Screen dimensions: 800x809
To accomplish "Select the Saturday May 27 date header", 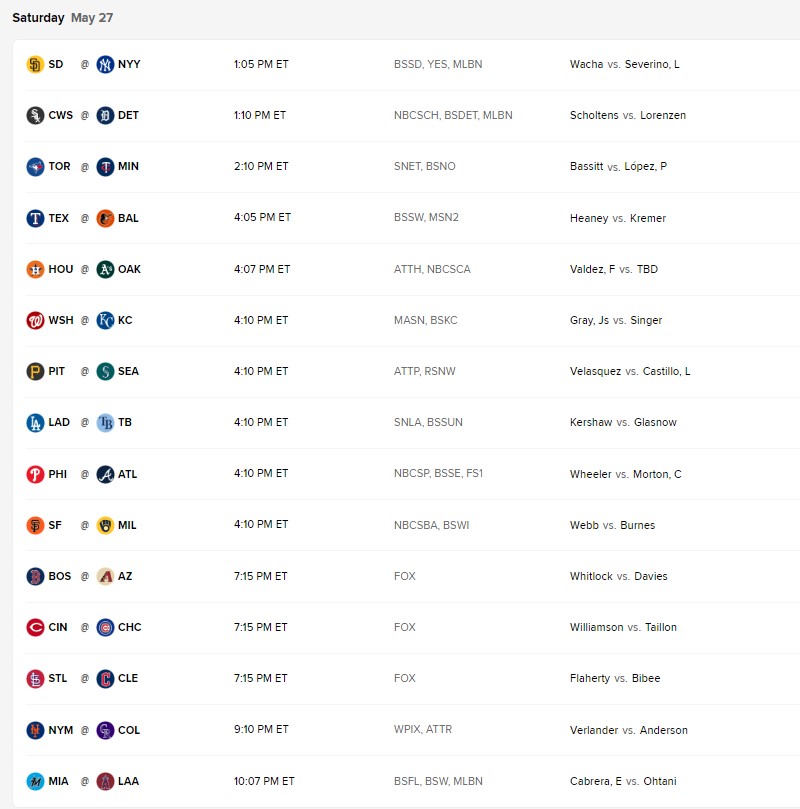I will coord(60,17).
